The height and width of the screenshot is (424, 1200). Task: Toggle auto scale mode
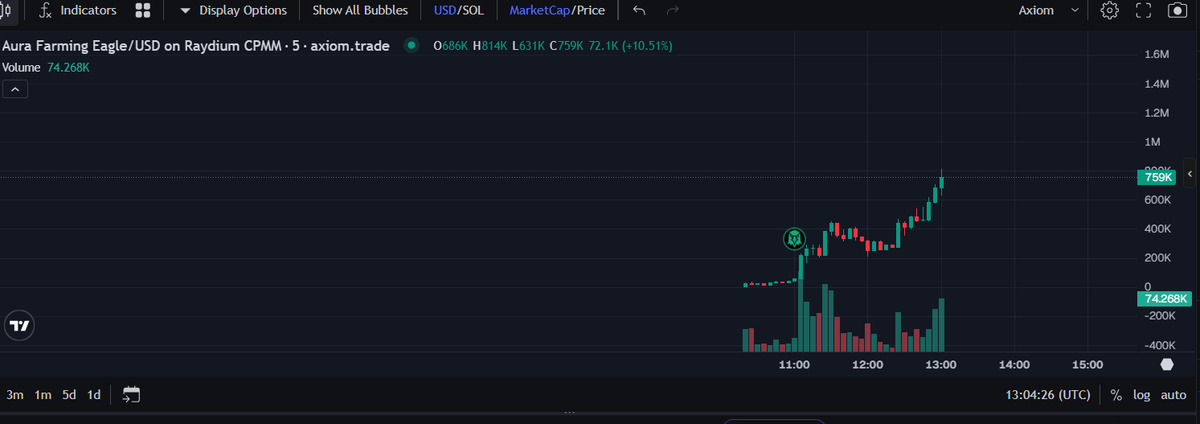pyautogui.click(x=1173, y=395)
